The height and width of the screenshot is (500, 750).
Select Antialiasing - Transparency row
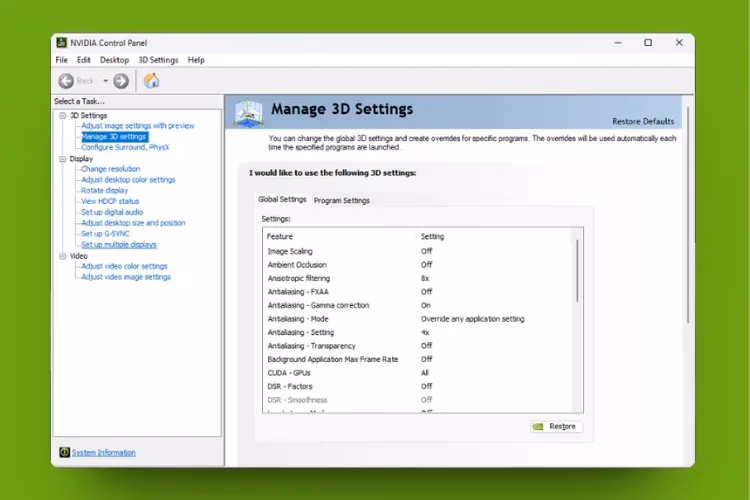coord(419,345)
